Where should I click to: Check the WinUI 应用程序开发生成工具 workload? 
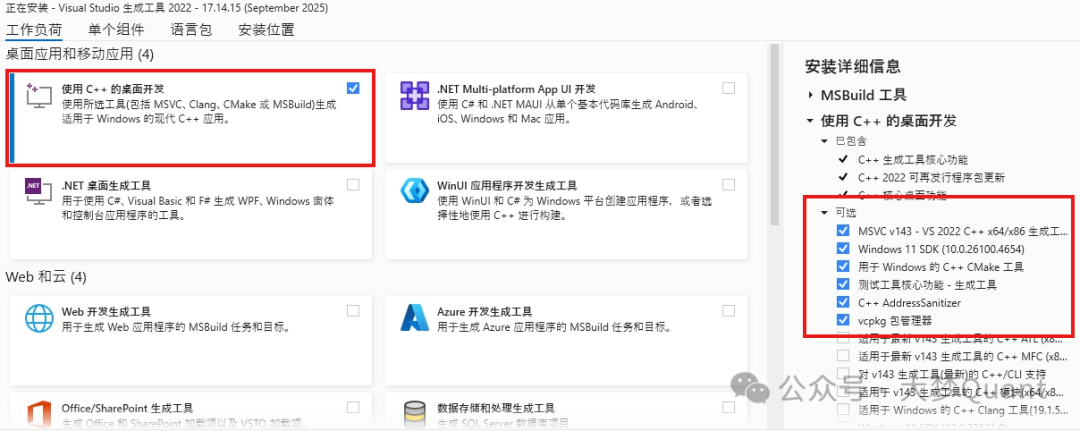coord(729,185)
